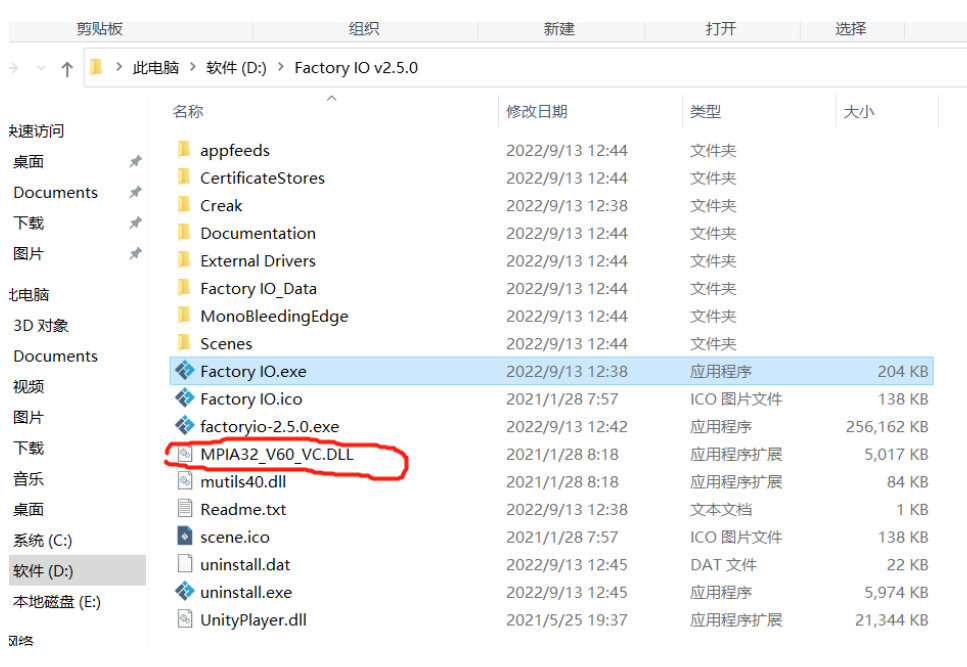Click the scene.ico file icon
This screenshot has height=667, width=967.
(184, 537)
